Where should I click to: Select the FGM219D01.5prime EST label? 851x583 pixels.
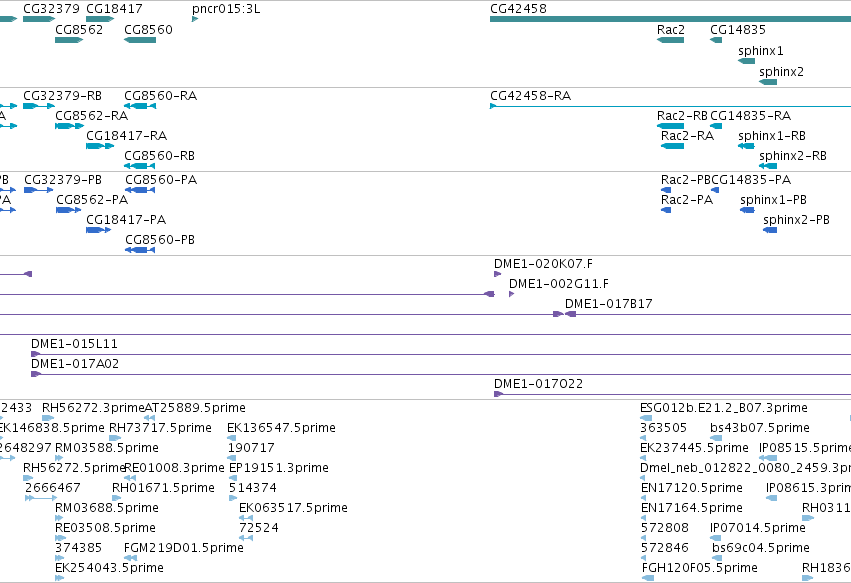pyautogui.click(x=183, y=548)
